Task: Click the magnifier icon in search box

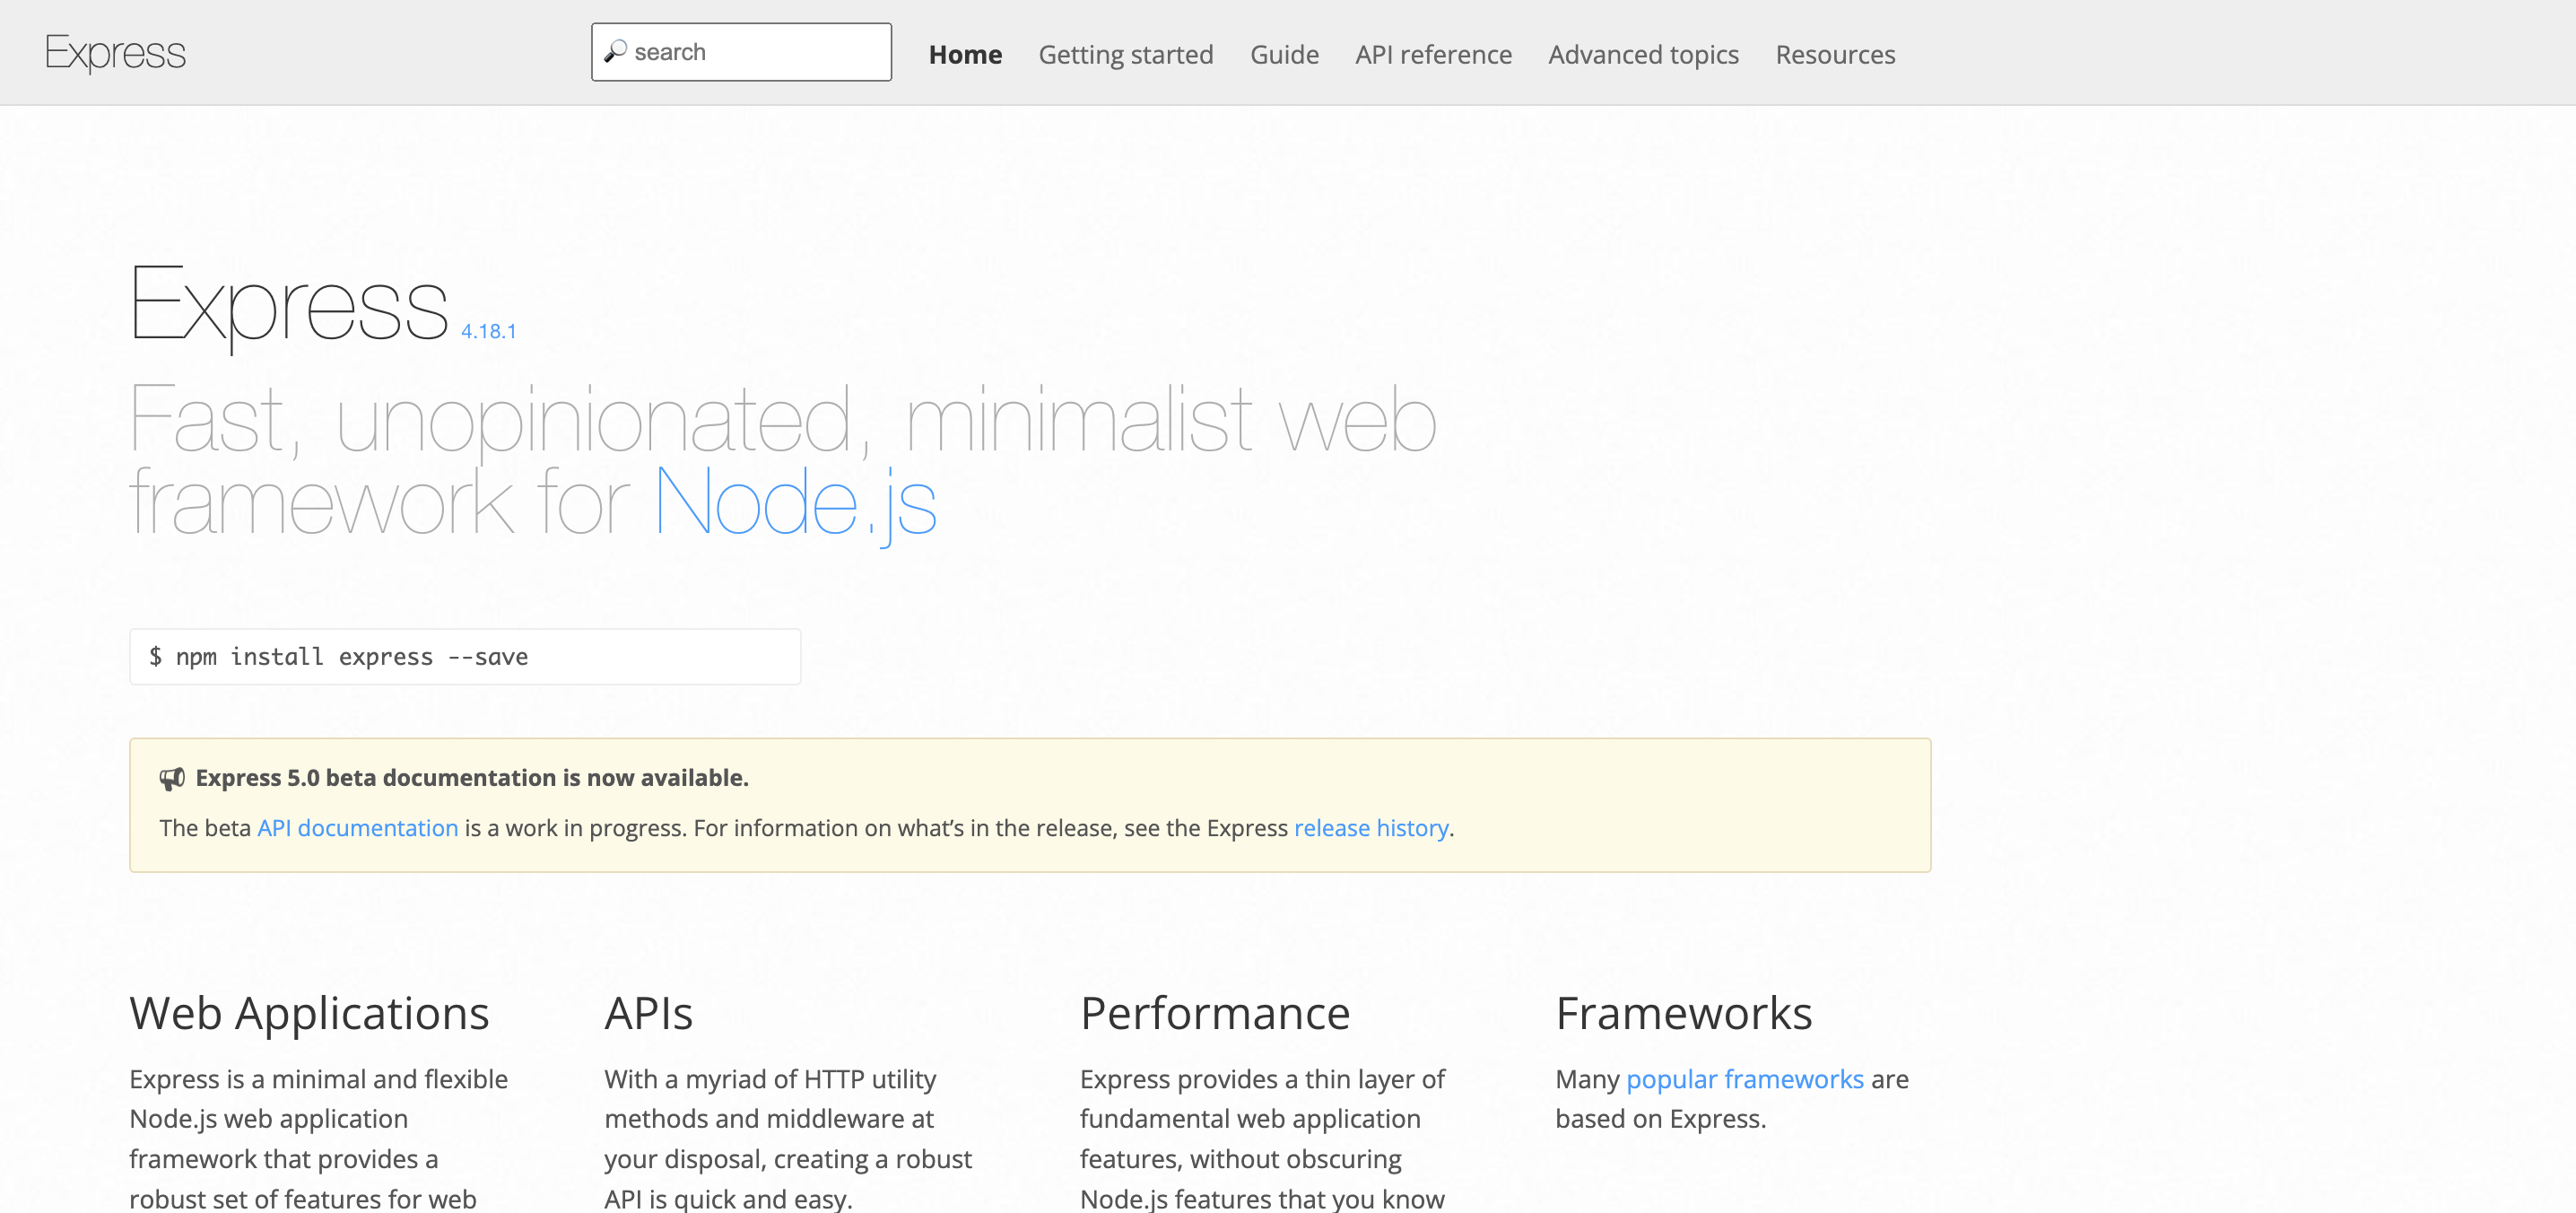Action: pyautogui.click(x=615, y=51)
